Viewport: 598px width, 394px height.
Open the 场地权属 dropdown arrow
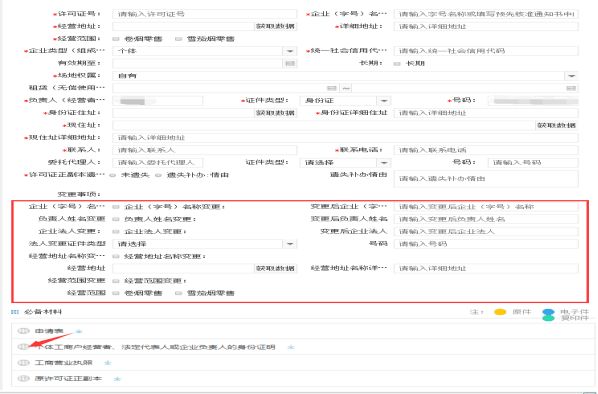pyautogui.click(x=571, y=76)
